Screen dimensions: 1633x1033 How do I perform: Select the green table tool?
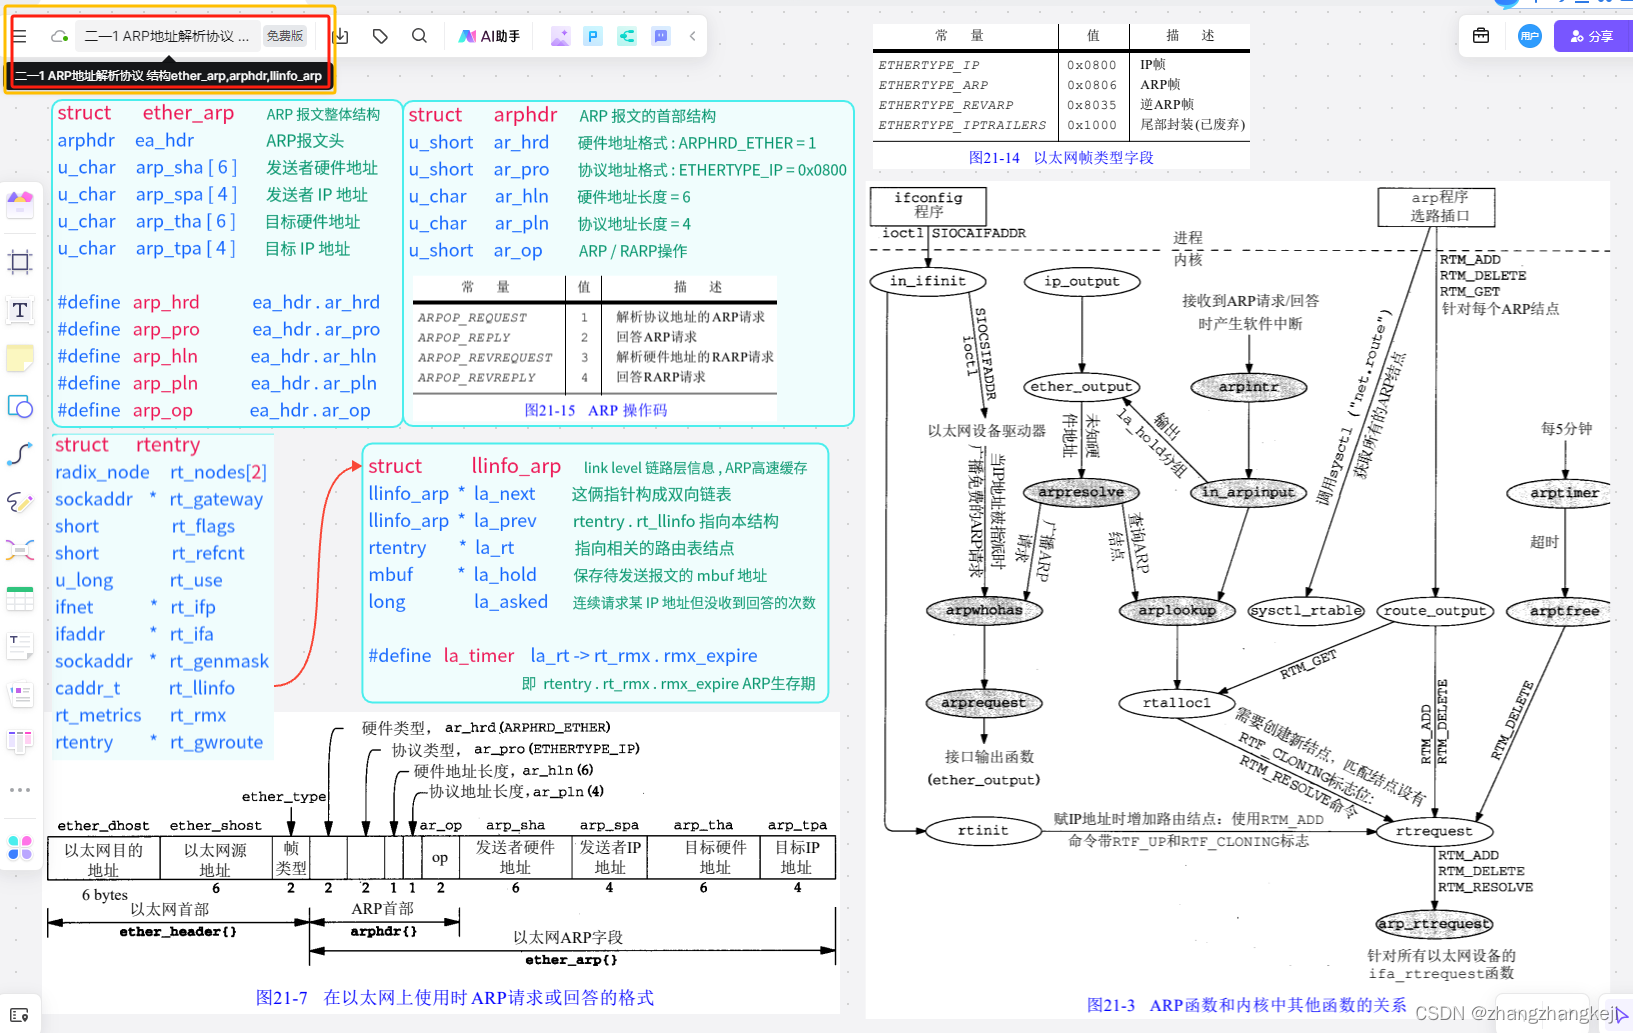[20, 598]
